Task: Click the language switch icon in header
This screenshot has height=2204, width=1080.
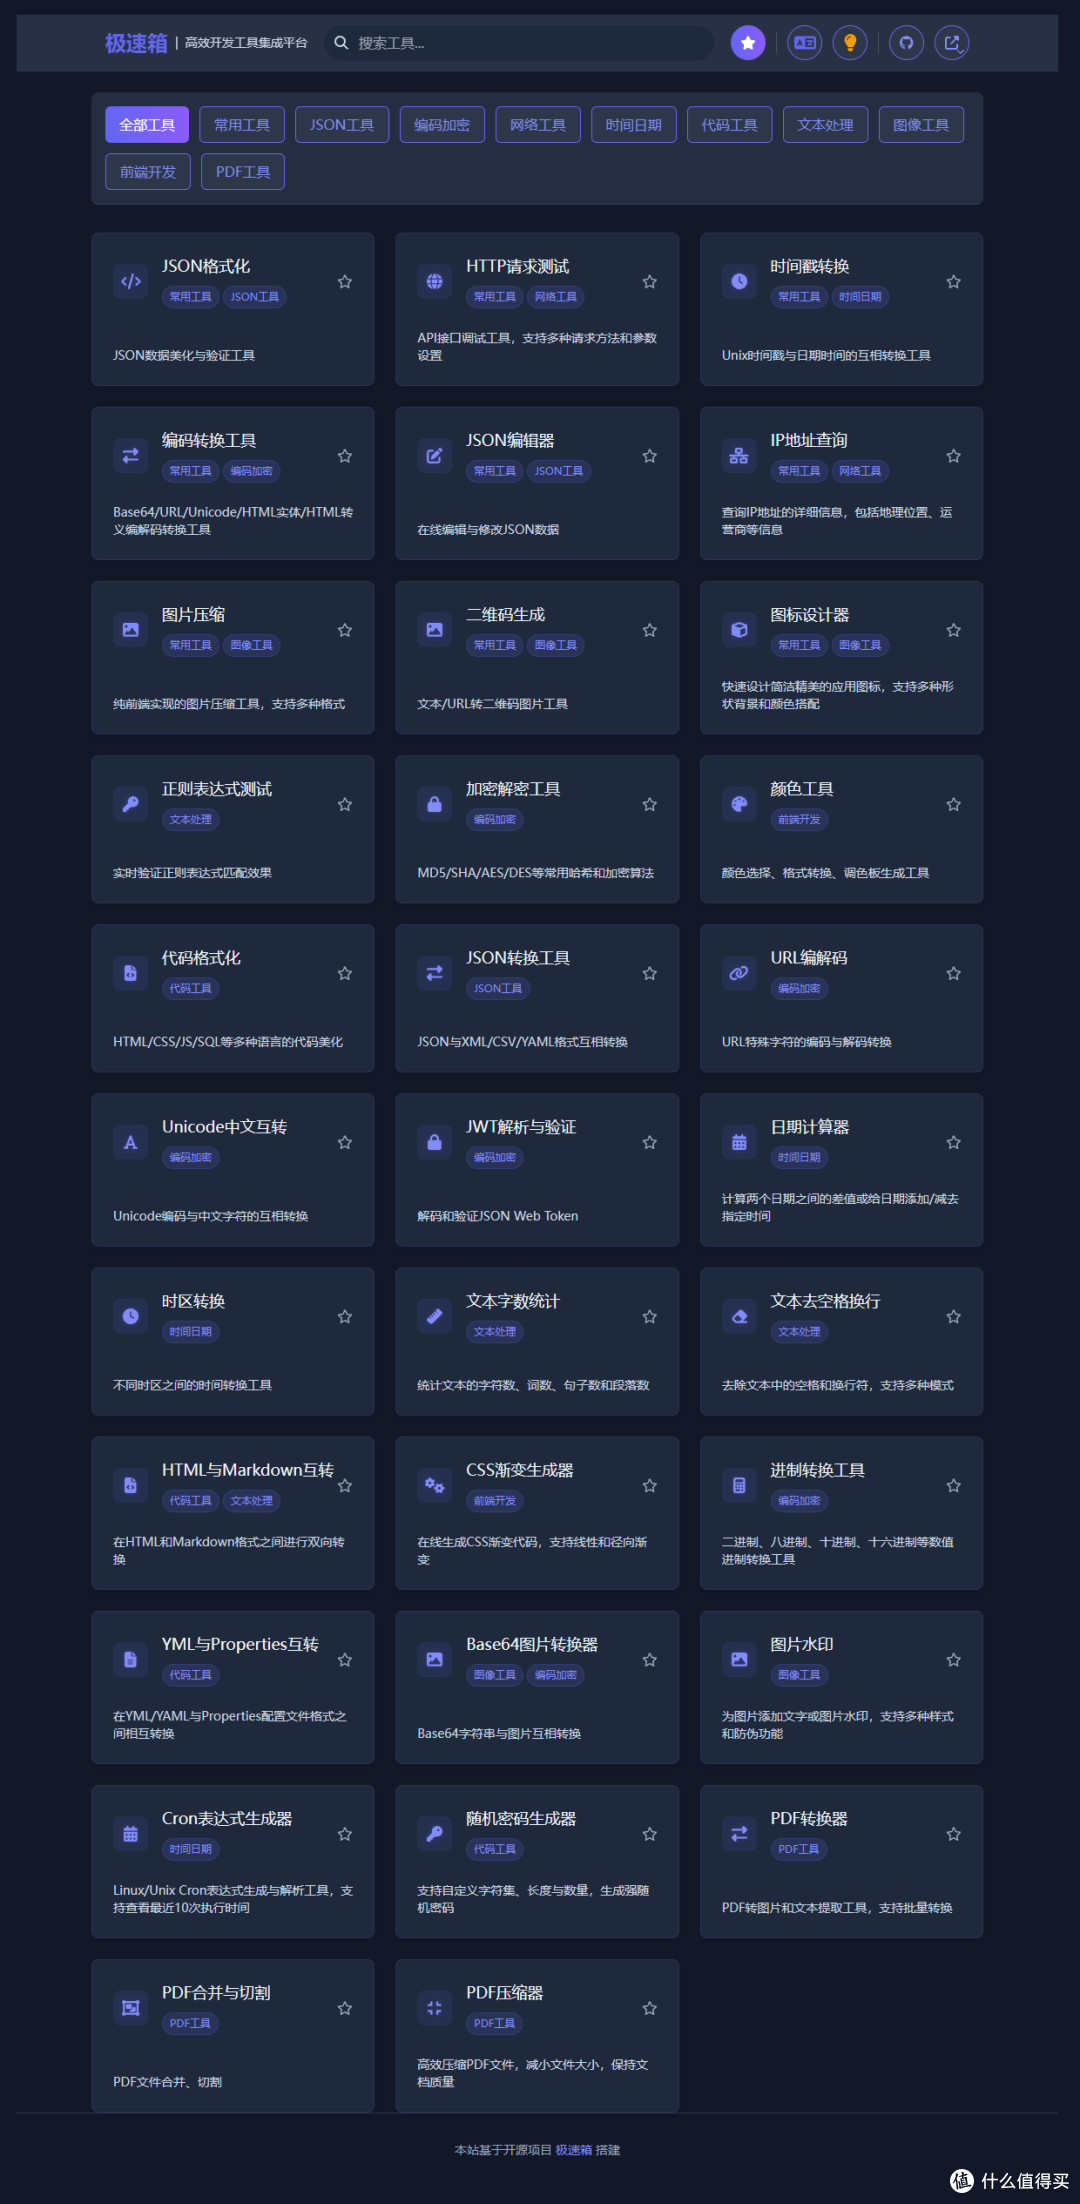Action: tap(805, 43)
